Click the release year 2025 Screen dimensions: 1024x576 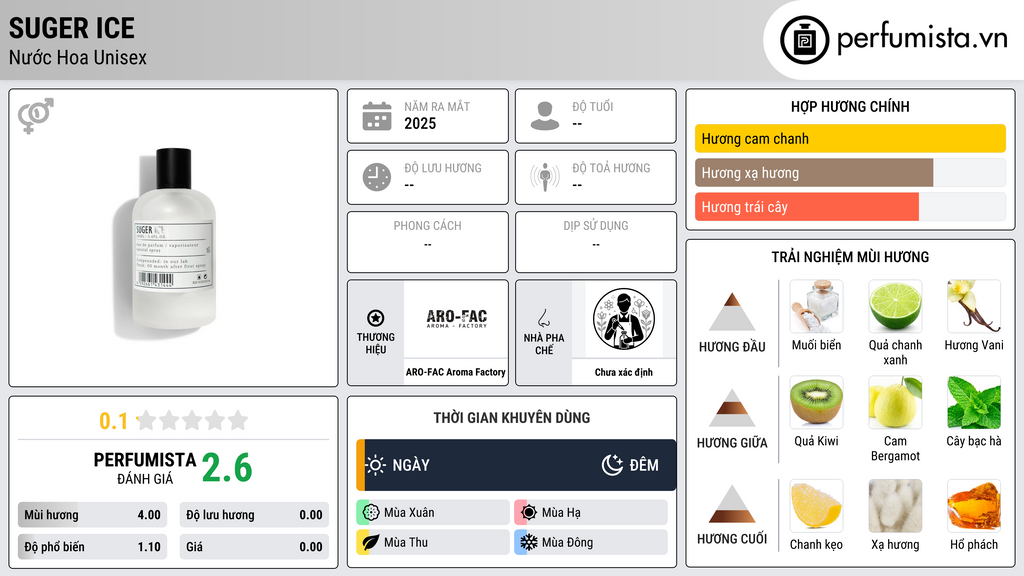(x=420, y=123)
